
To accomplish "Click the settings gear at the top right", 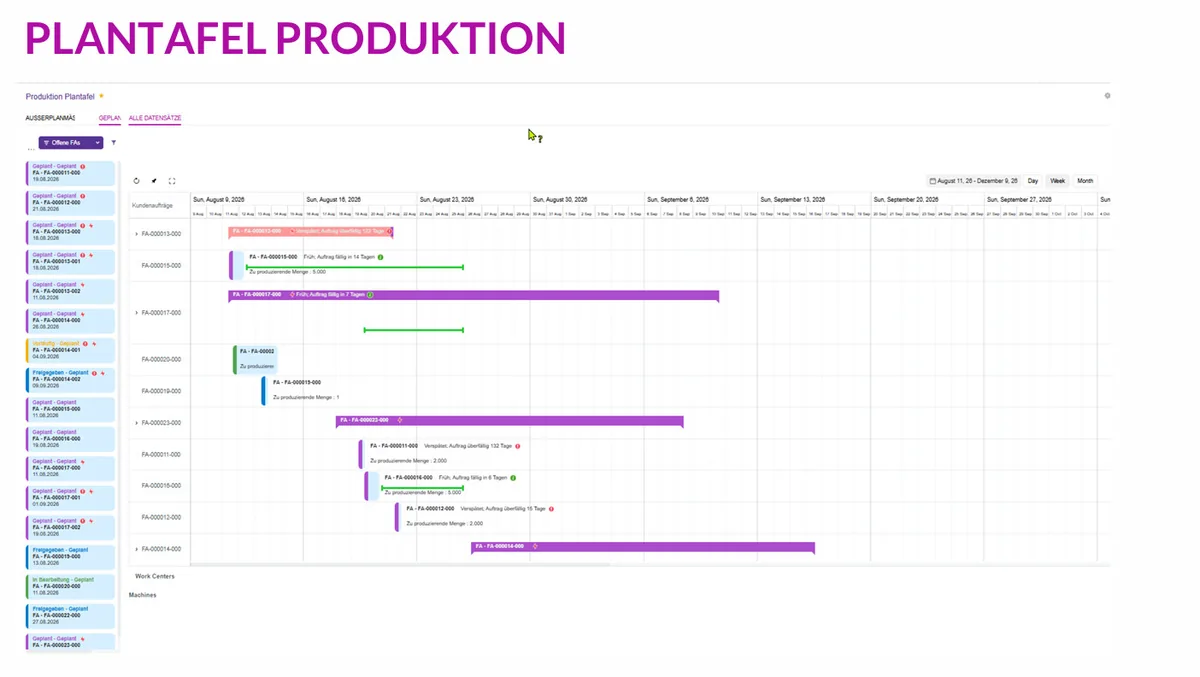I will [1107, 96].
